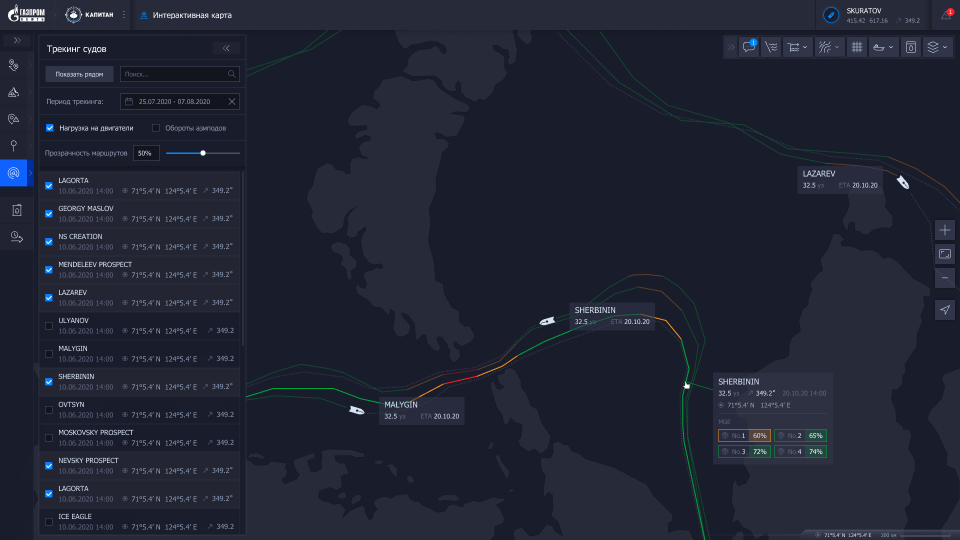The image size is (960, 540).
Task: Expand the layers dropdown in map toolbar
Action: click(x=936, y=47)
